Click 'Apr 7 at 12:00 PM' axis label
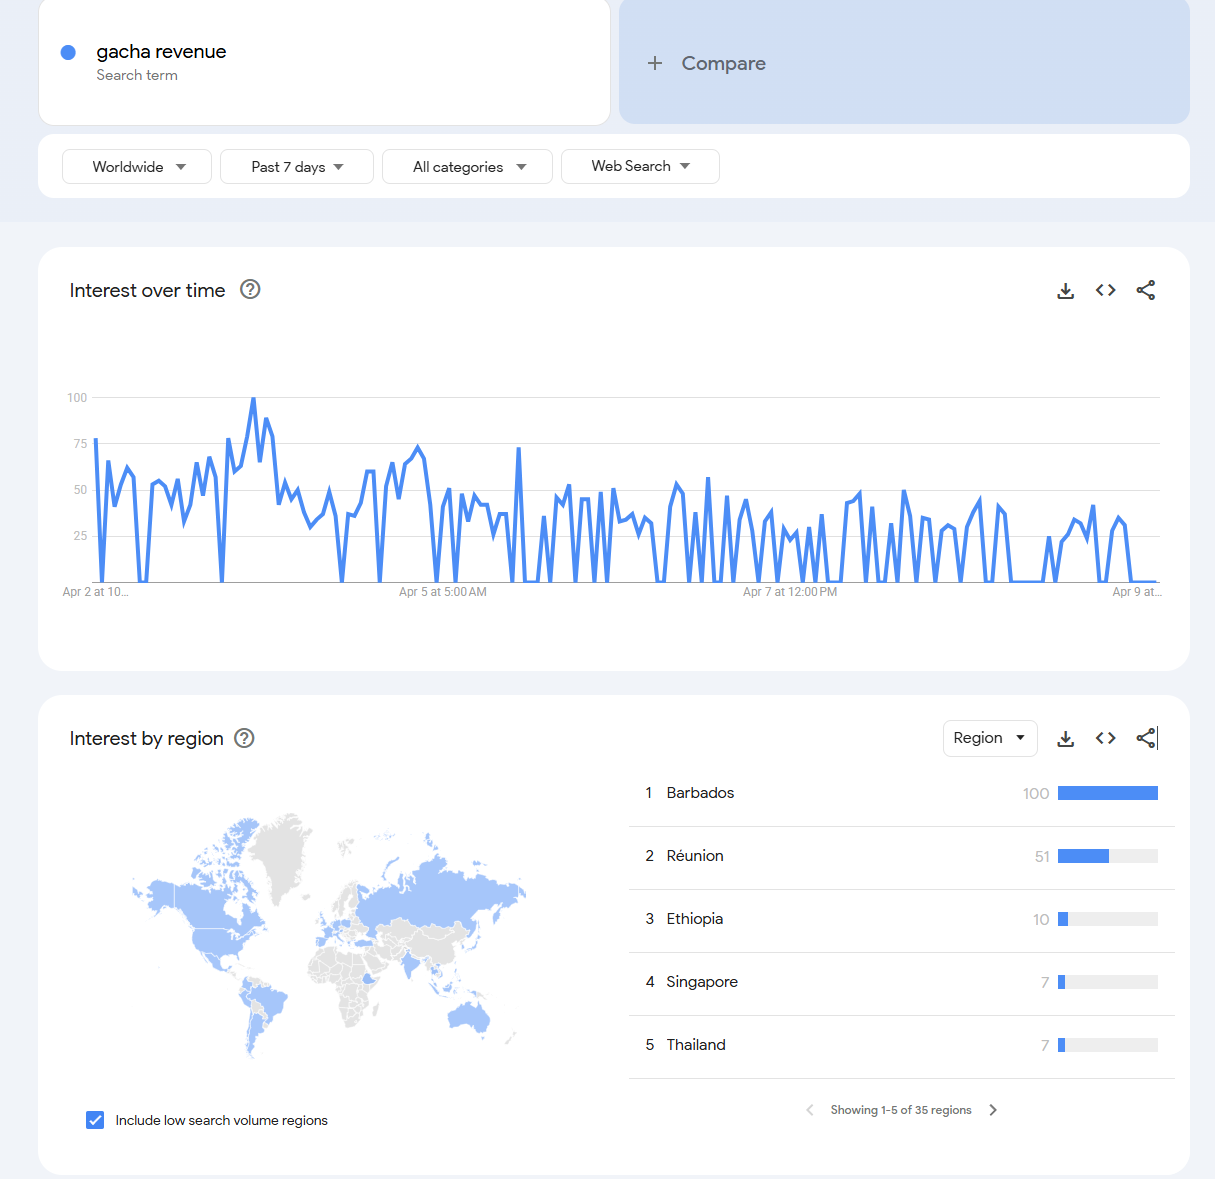The width and height of the screenshot is (1215, 1179). [x=790, y=592]
